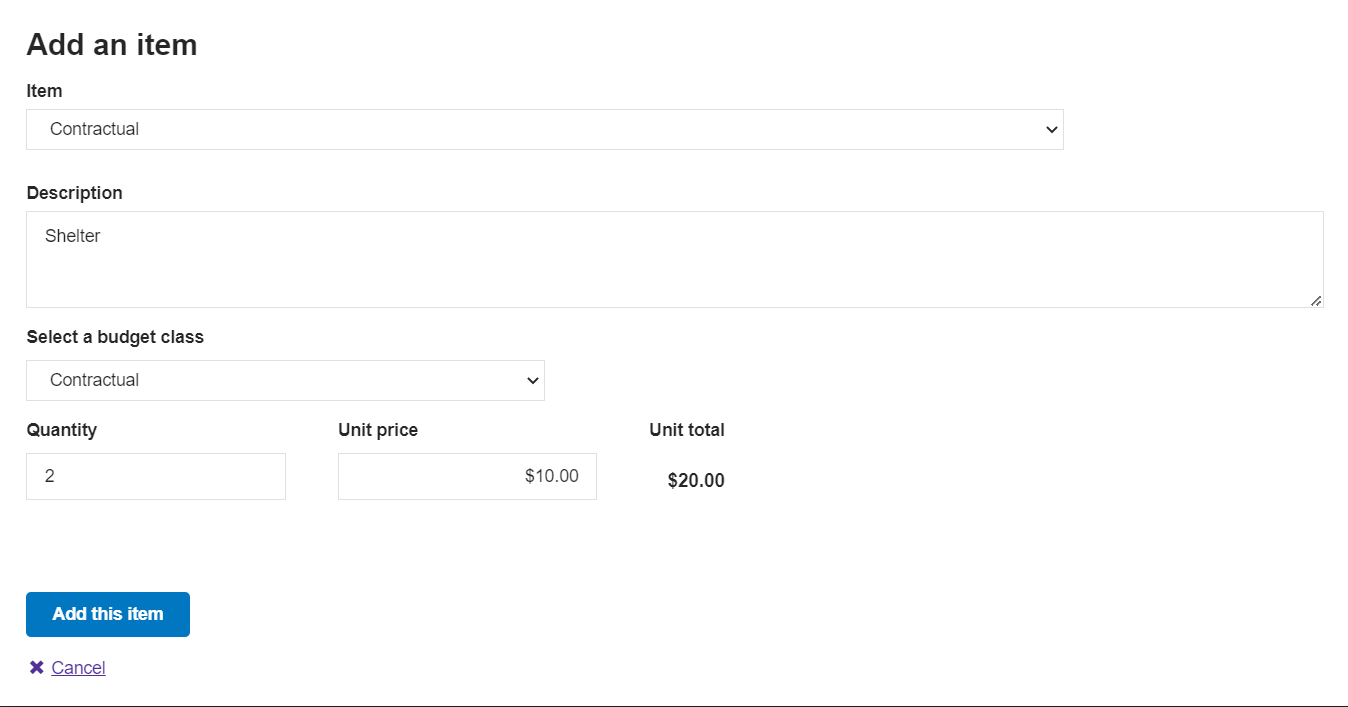Image resolution: width=1348 pixels, height=707 pixels.
Task: Click the X icon beside Cancel
Action: 37,667
